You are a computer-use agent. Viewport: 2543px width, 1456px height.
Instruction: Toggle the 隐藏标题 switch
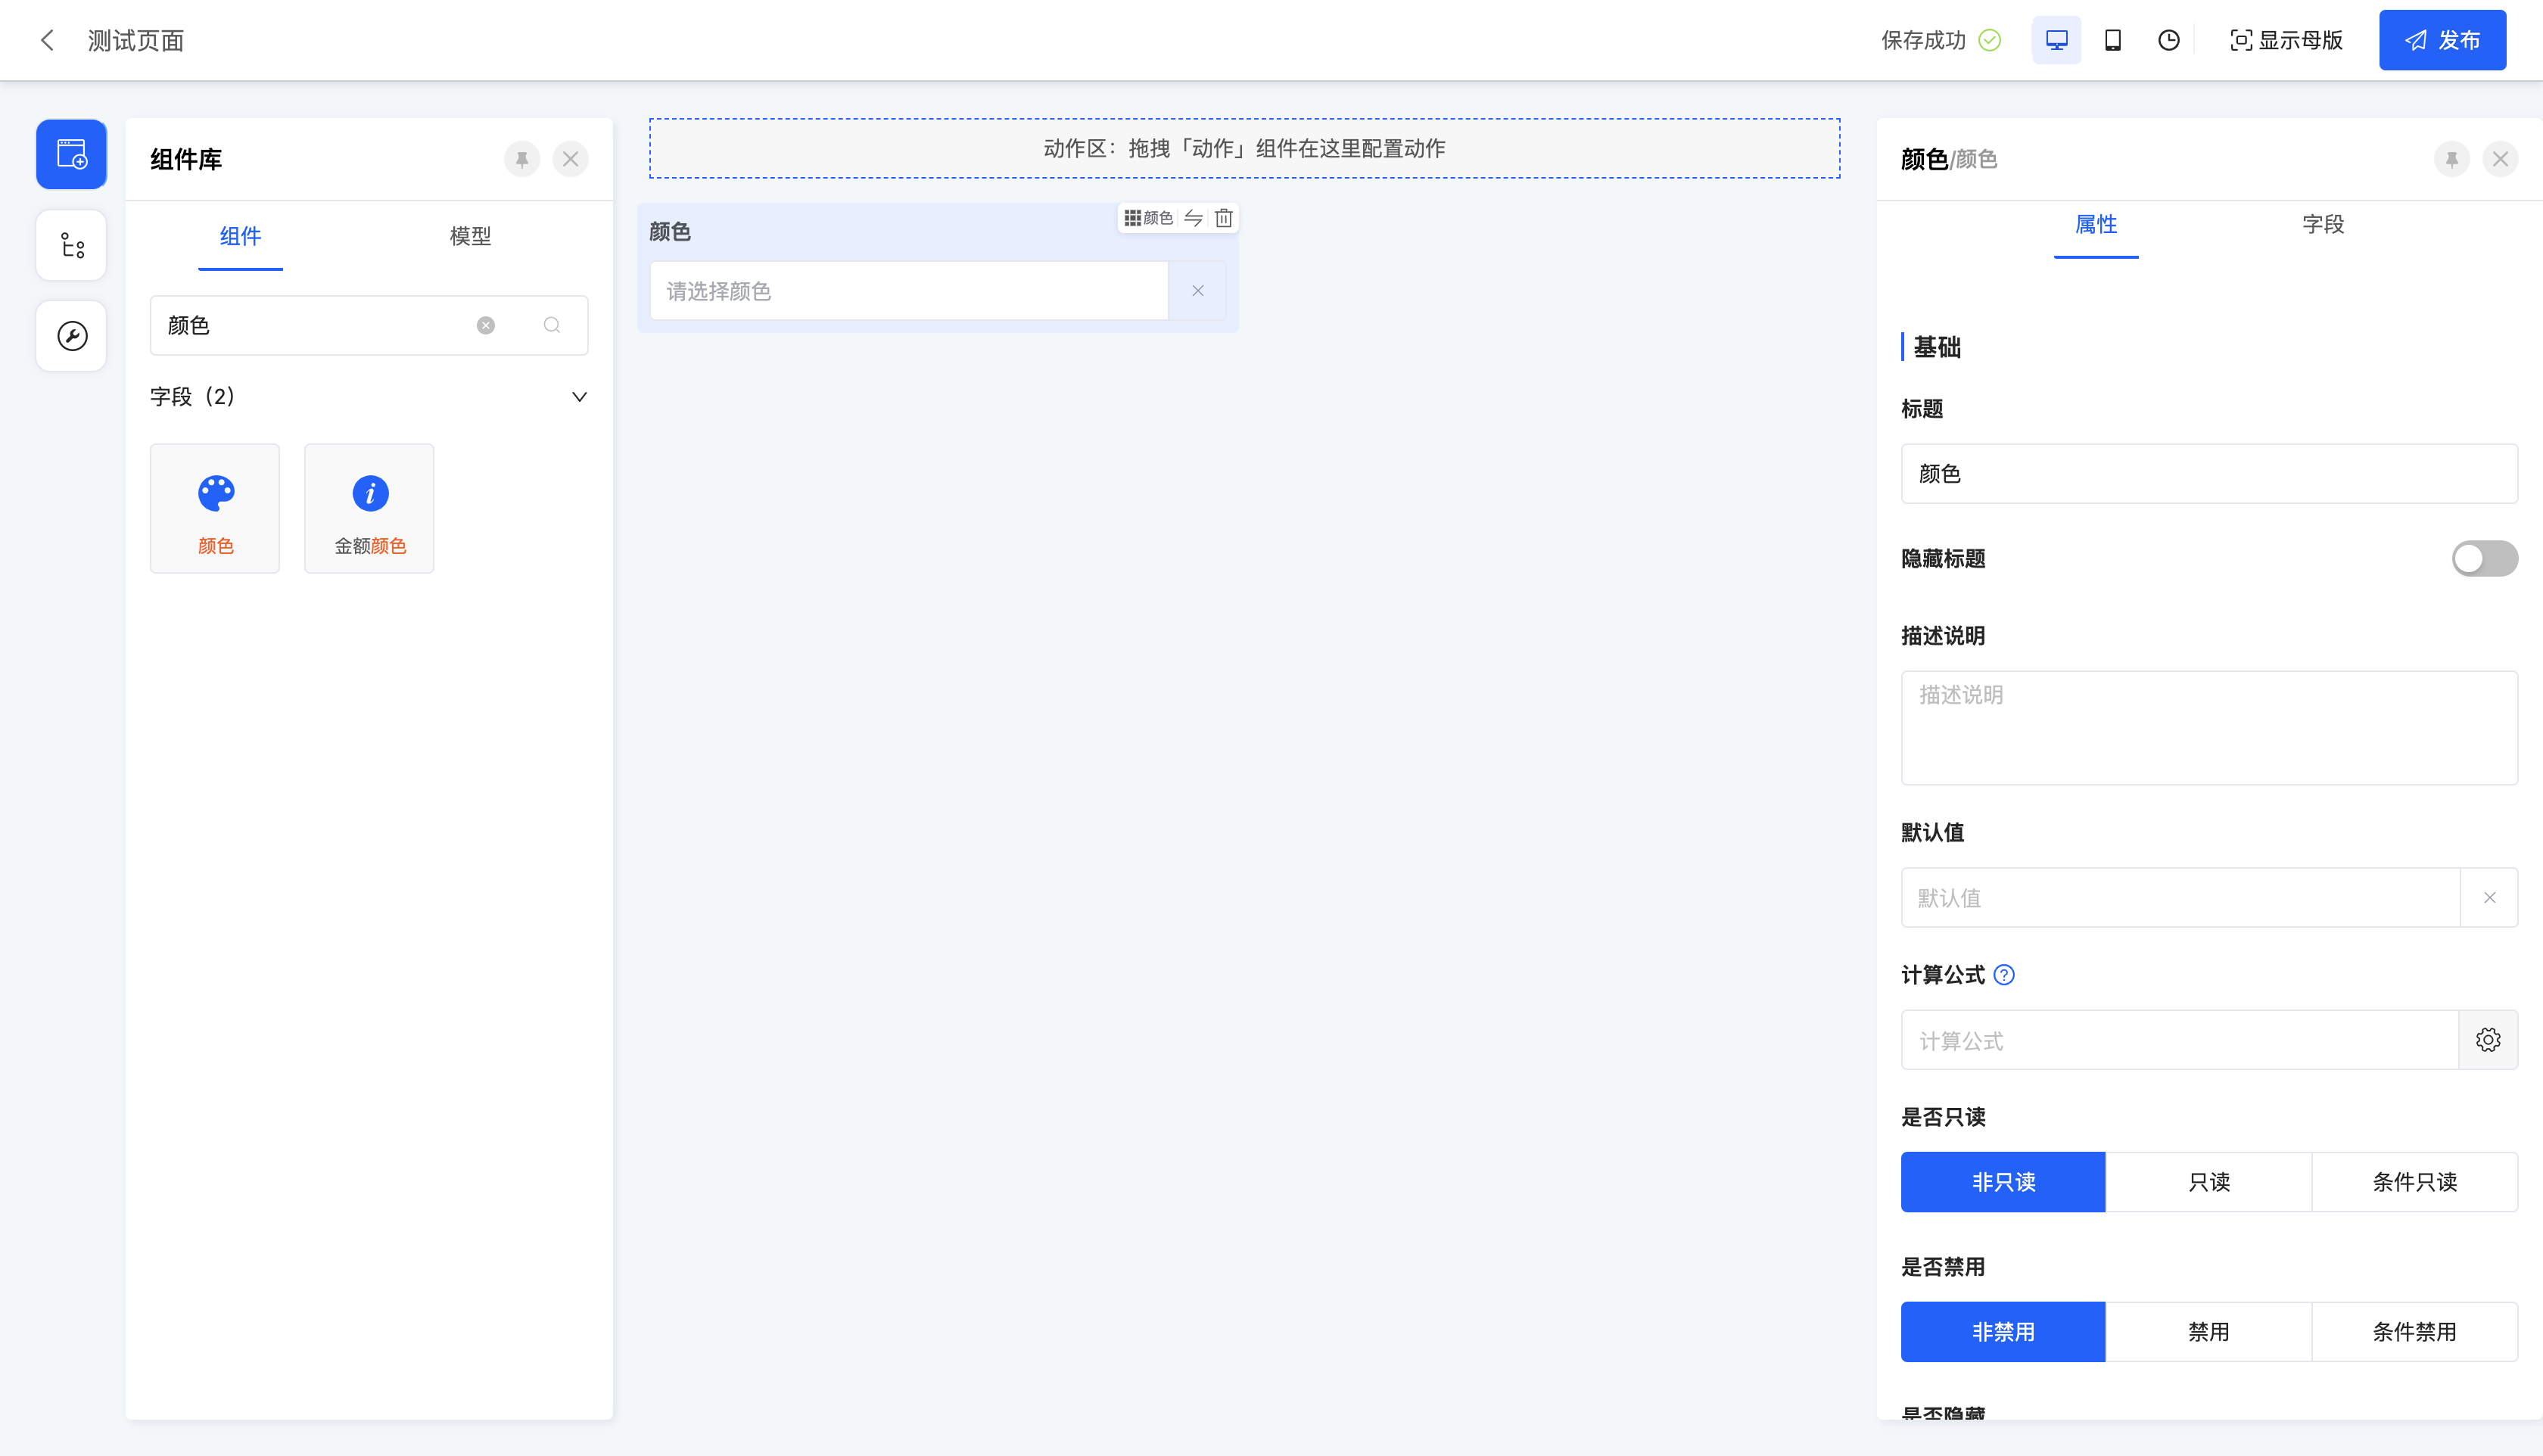pos(2483,558)
